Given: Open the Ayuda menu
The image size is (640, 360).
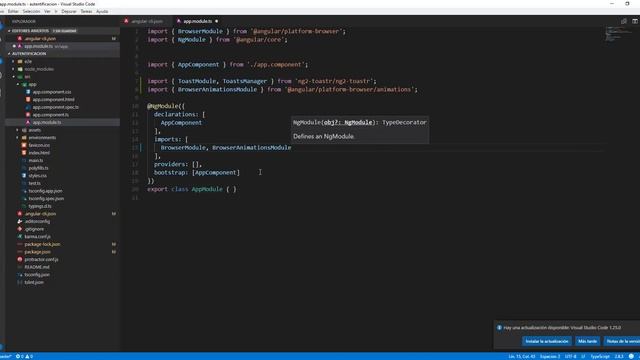Looking at the screenshot, I should [102, 11].
